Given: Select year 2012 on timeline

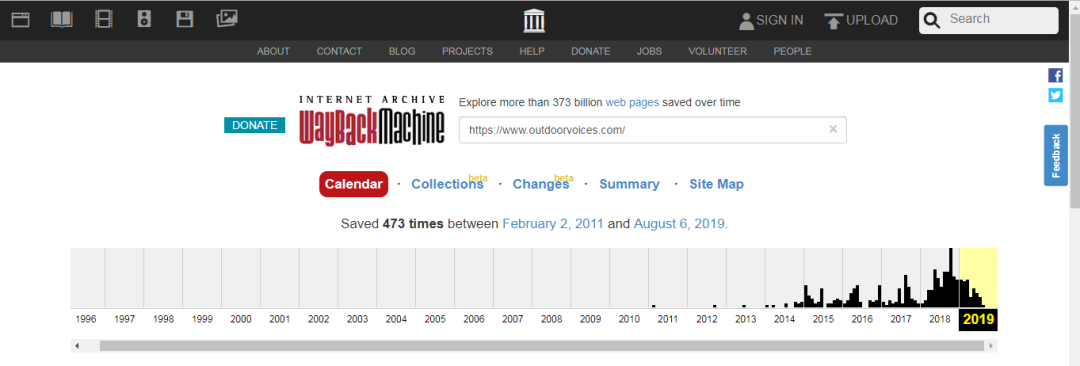Looking at the screenshot, I should tap(707, 320).
